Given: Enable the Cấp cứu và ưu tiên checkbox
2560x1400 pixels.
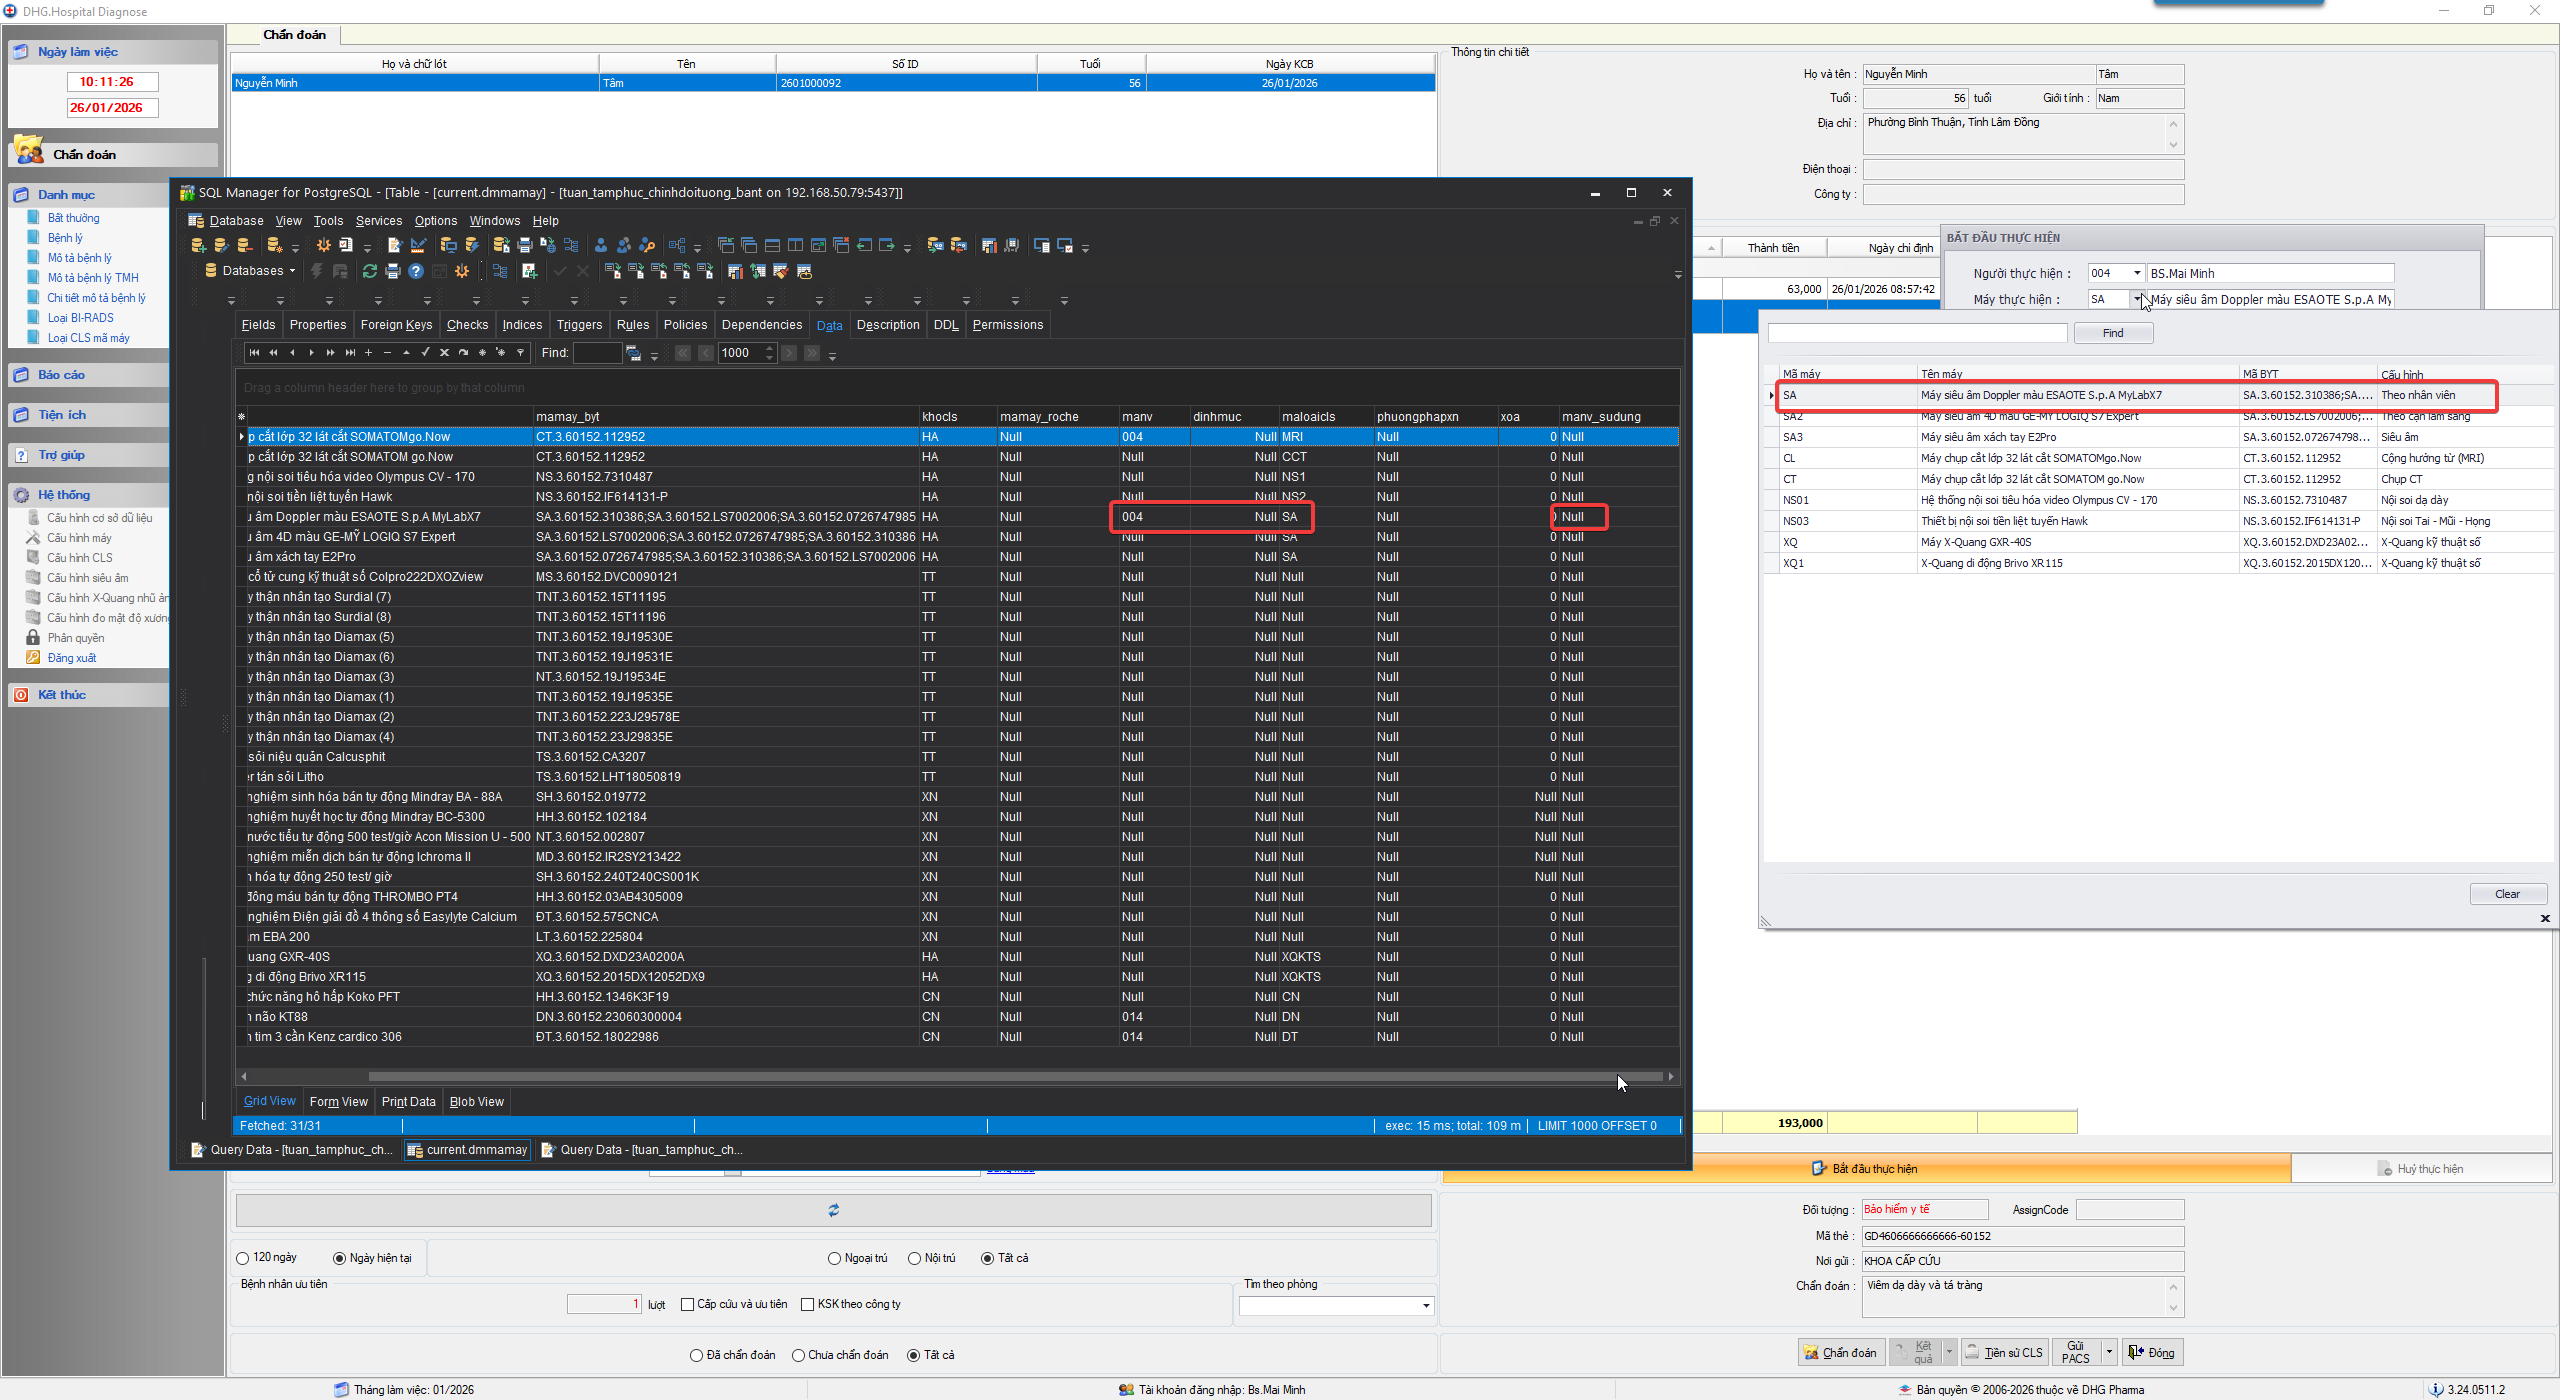Looking at the screenshot, I should (x=687, y=1304).
